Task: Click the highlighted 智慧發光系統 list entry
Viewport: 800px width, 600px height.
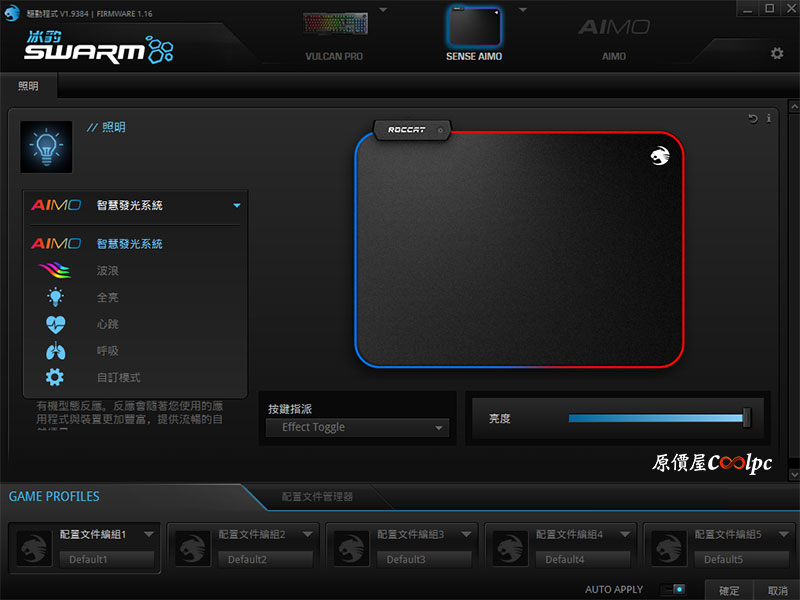Action: tap(130, 244)
